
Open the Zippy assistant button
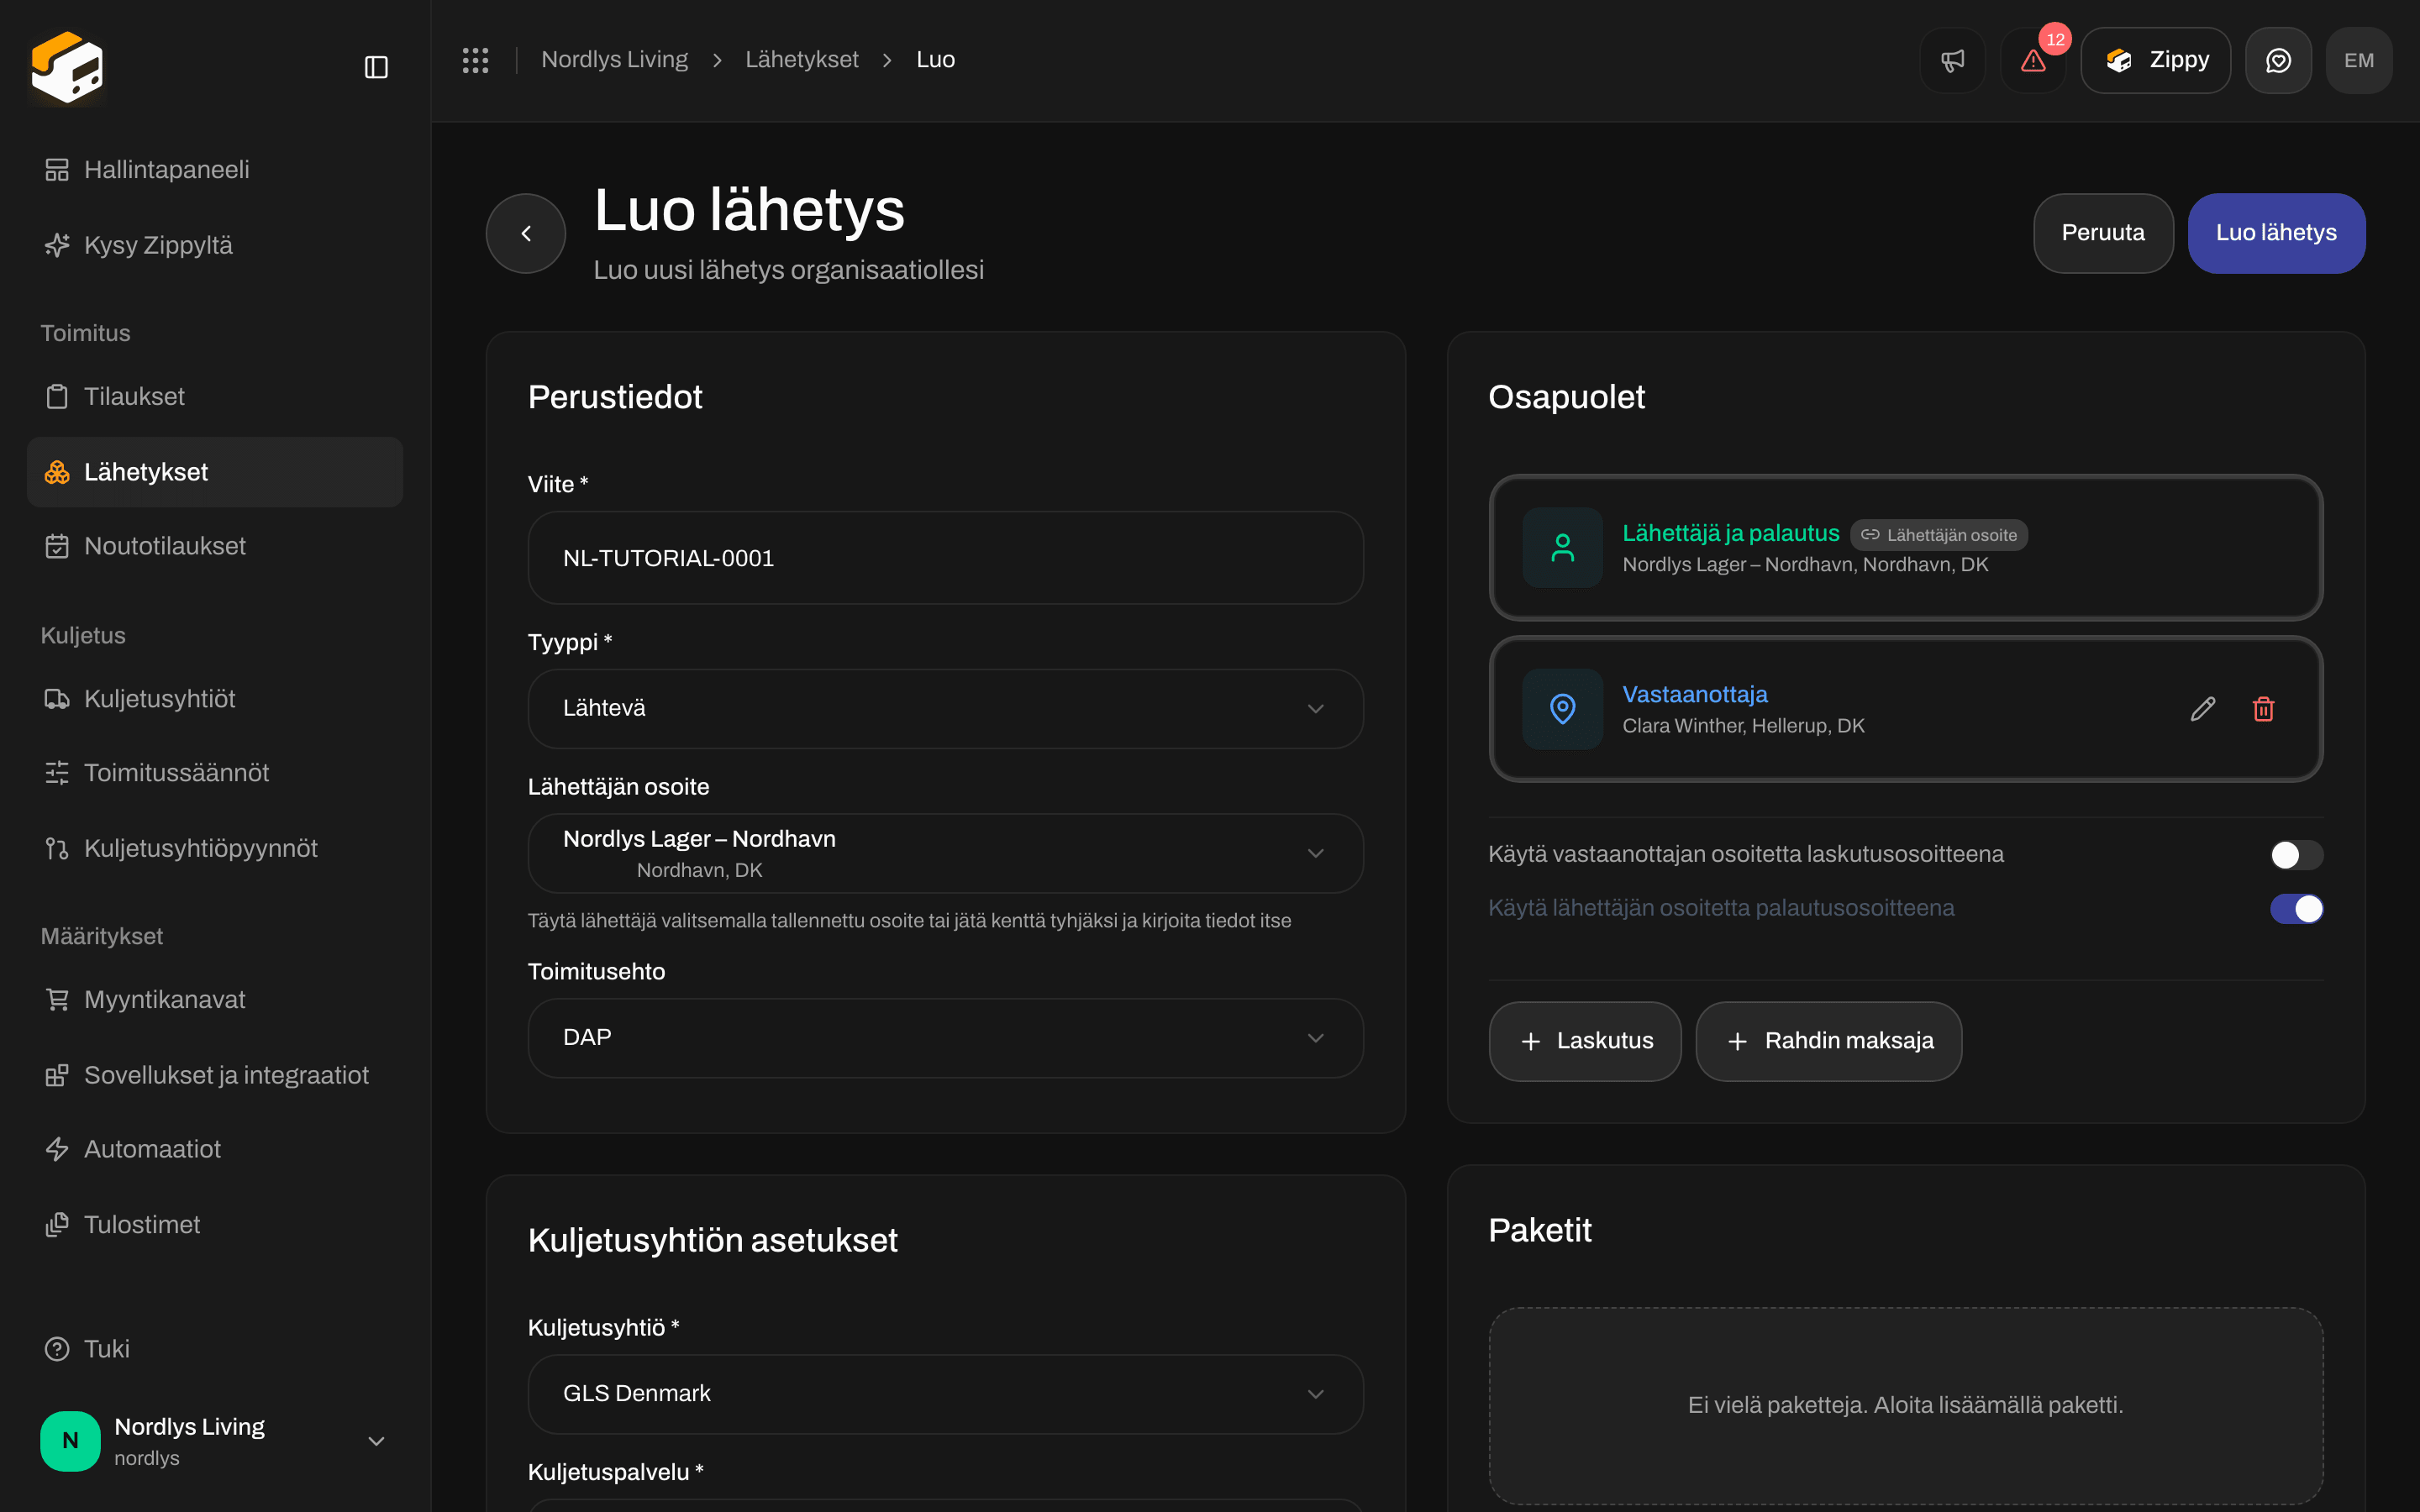(x=2155, y=60)
